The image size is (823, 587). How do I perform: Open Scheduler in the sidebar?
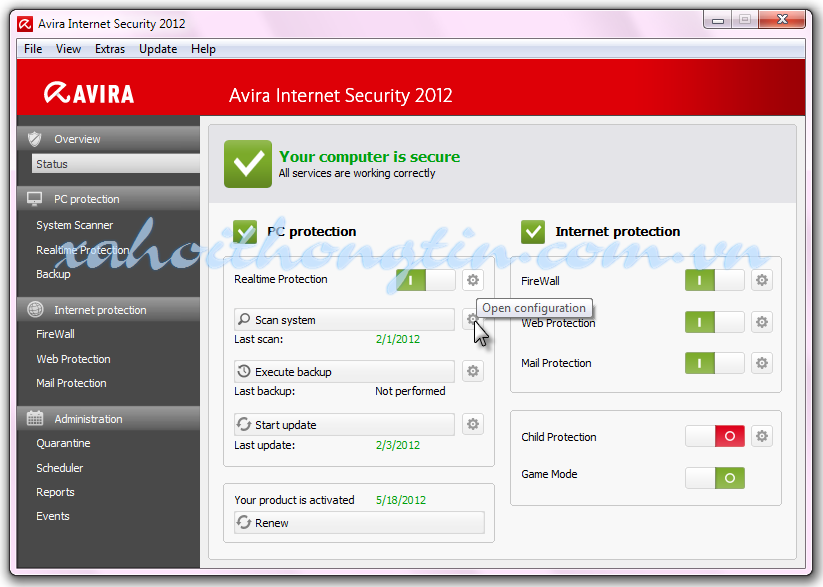[x=59, y=467]
